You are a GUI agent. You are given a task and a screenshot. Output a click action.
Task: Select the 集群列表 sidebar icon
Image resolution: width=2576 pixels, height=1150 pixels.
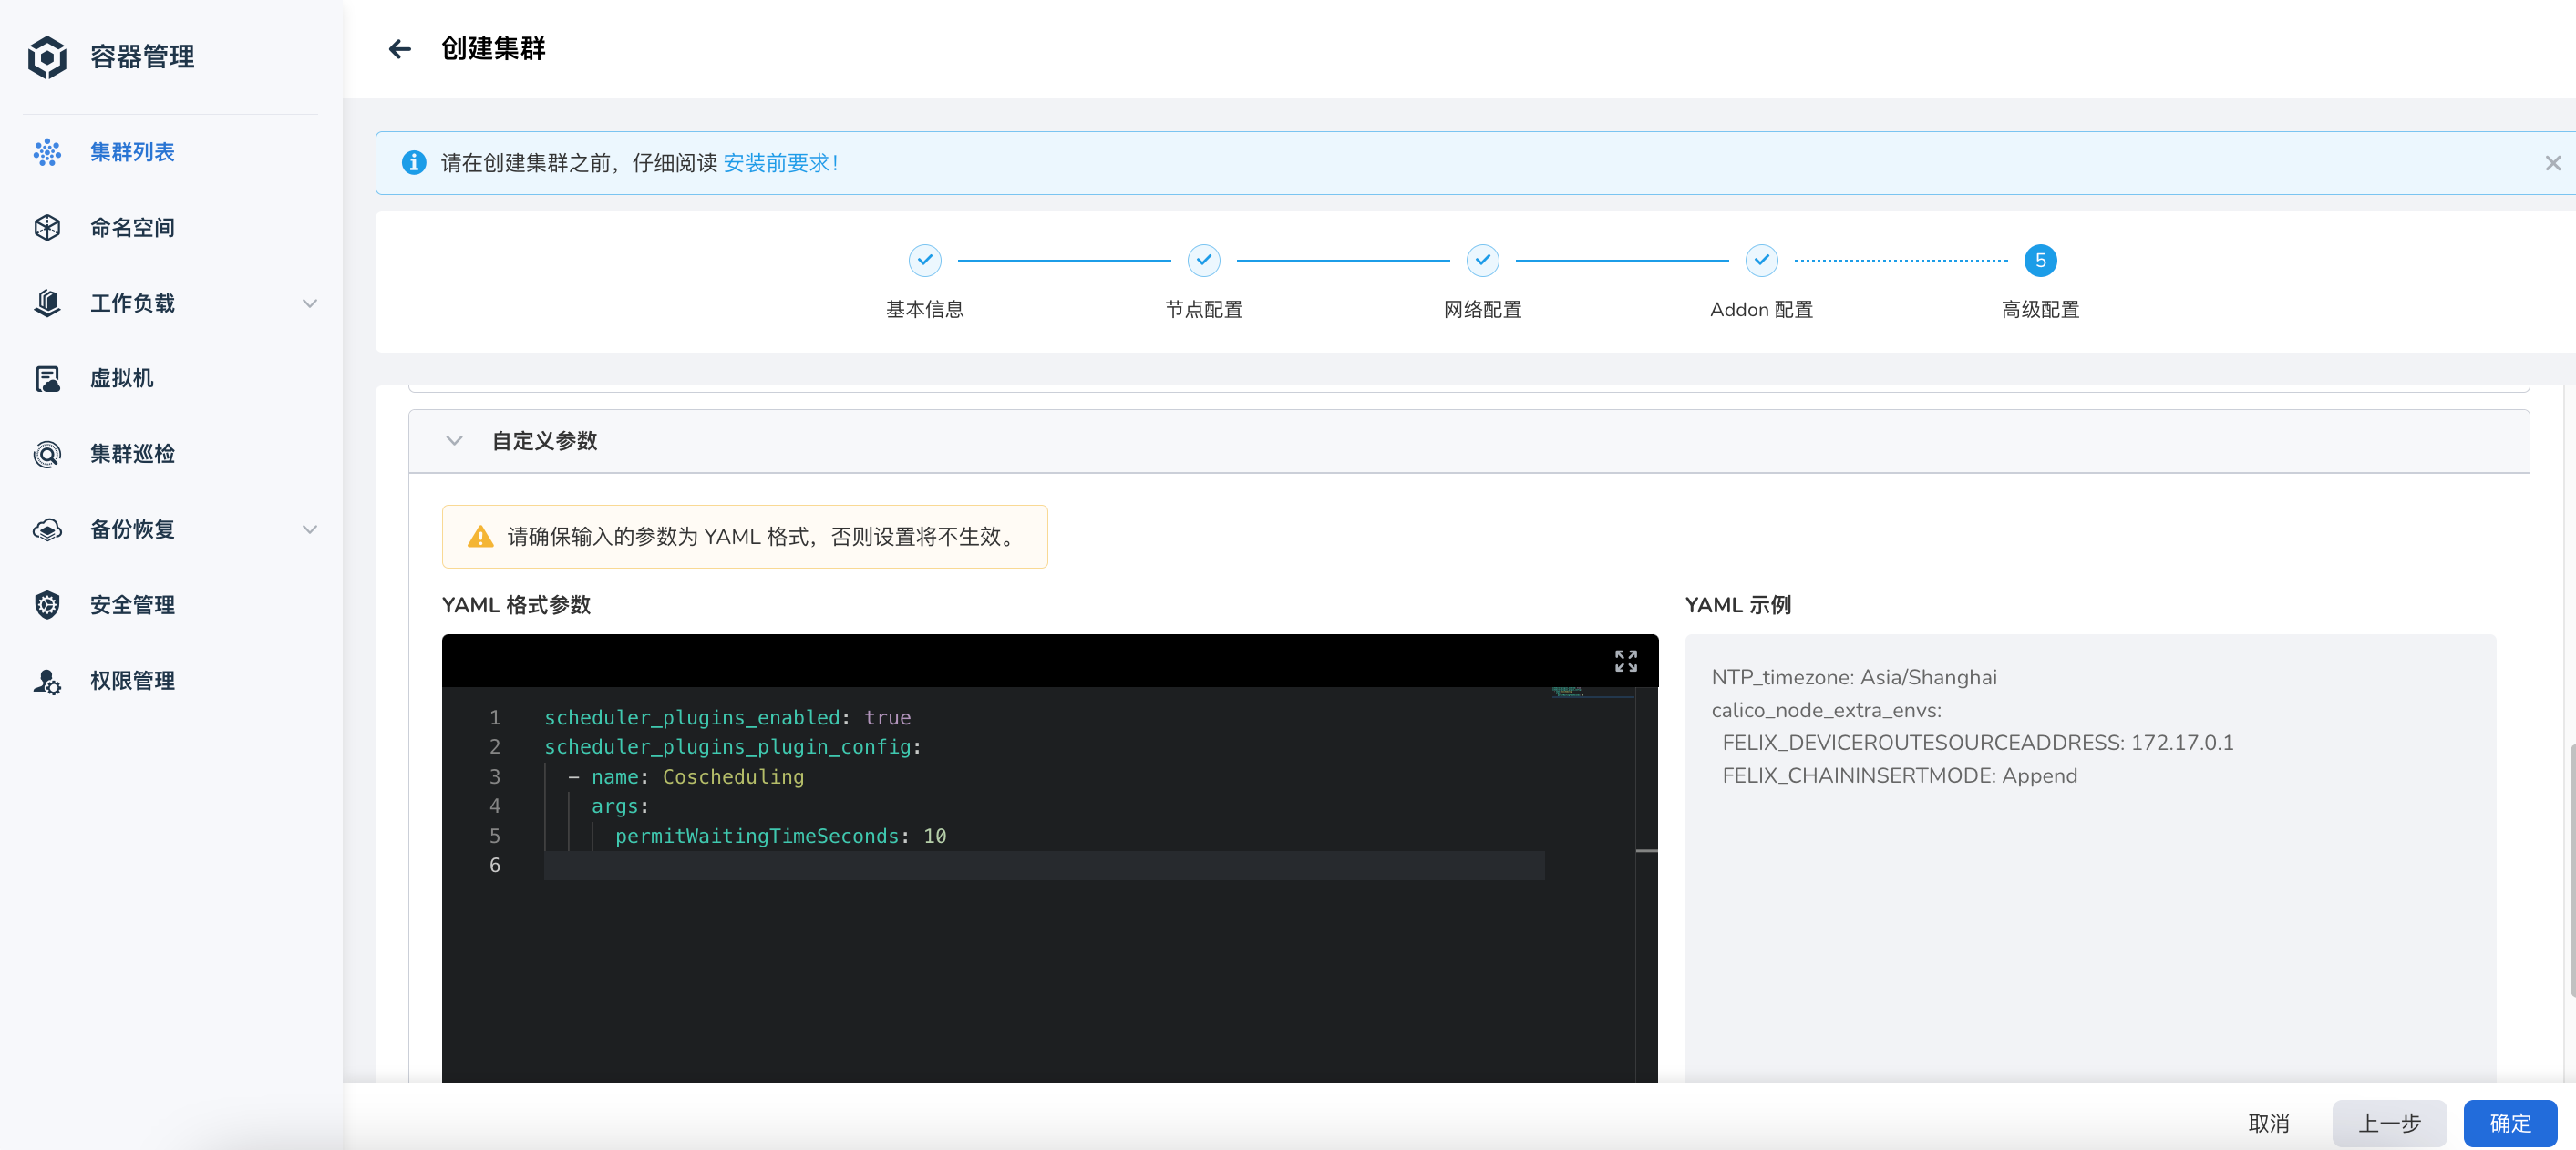click(x=46, y=152)
